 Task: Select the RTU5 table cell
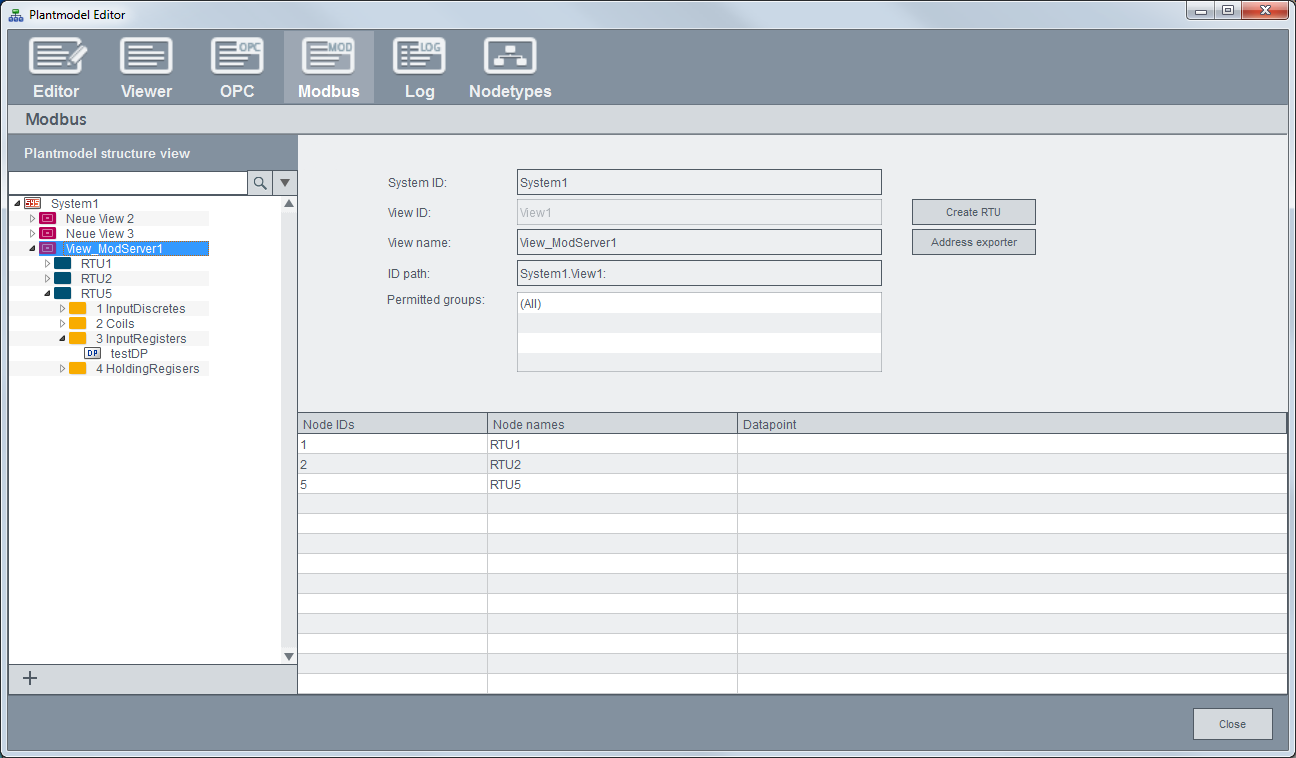pos(612,484)
